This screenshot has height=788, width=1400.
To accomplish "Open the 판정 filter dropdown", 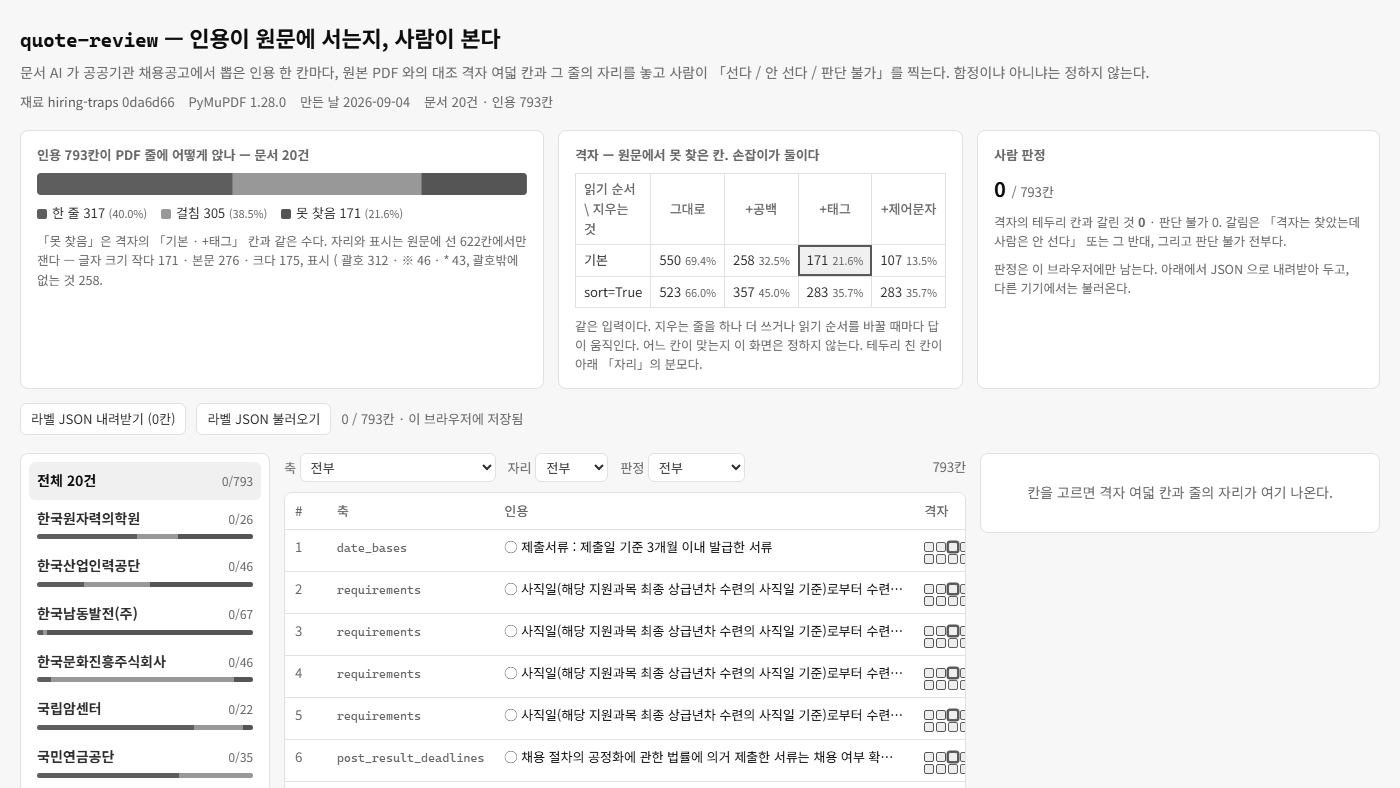I will click(x=696, y=468).
